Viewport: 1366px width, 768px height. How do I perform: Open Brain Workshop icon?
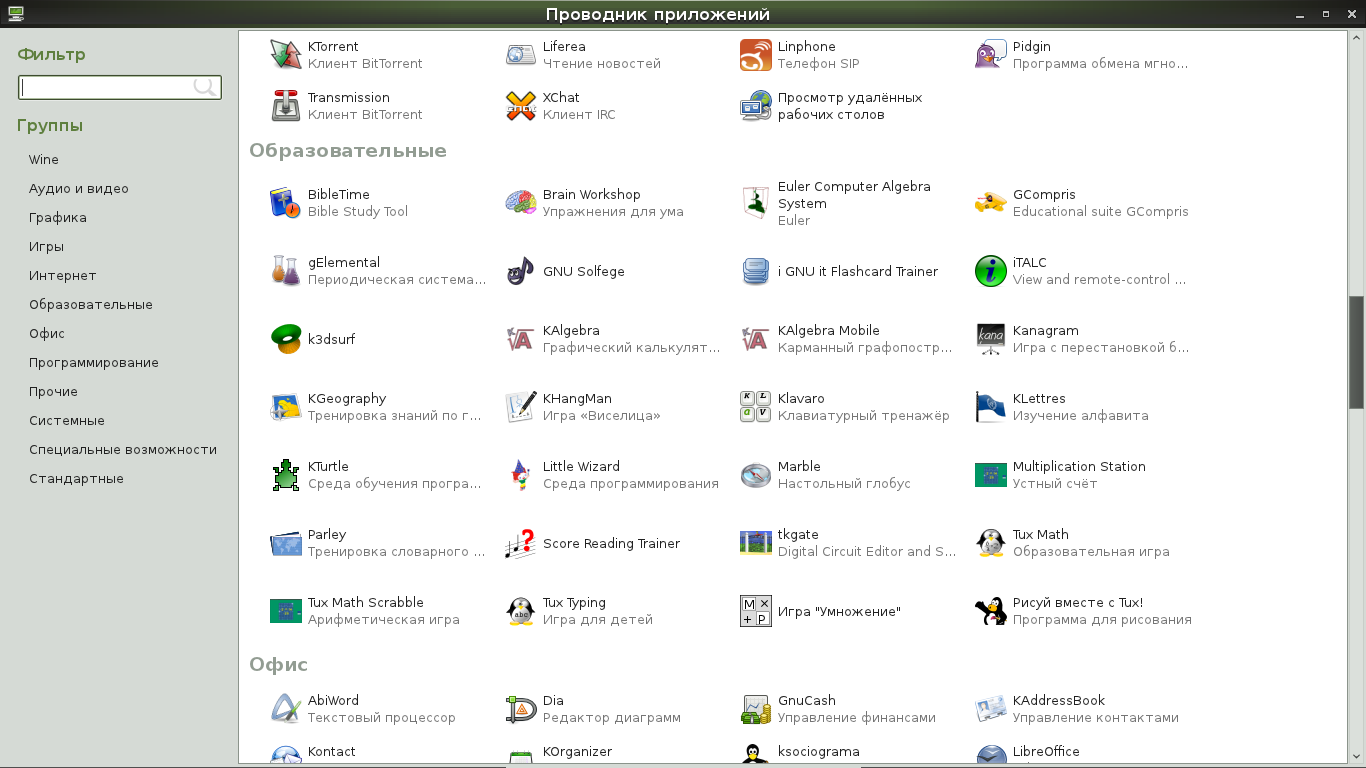point(521,203)
